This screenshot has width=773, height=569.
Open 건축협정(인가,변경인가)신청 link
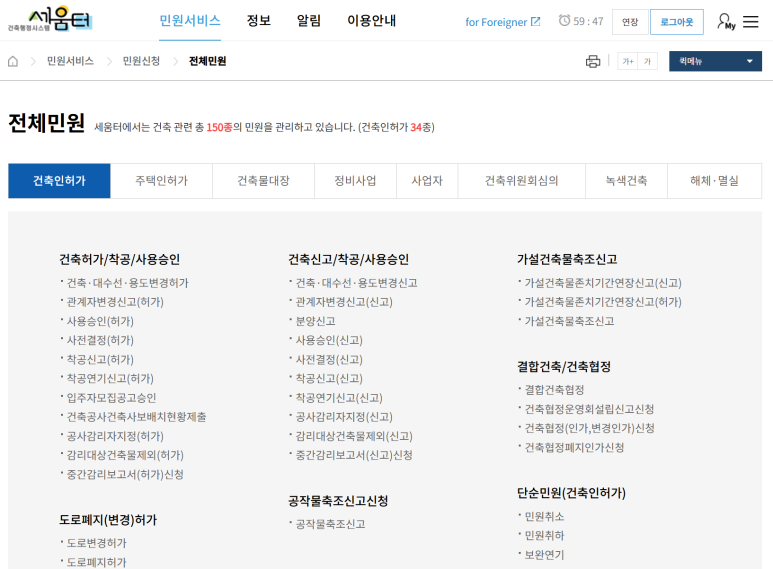click(x=589, y=428)
